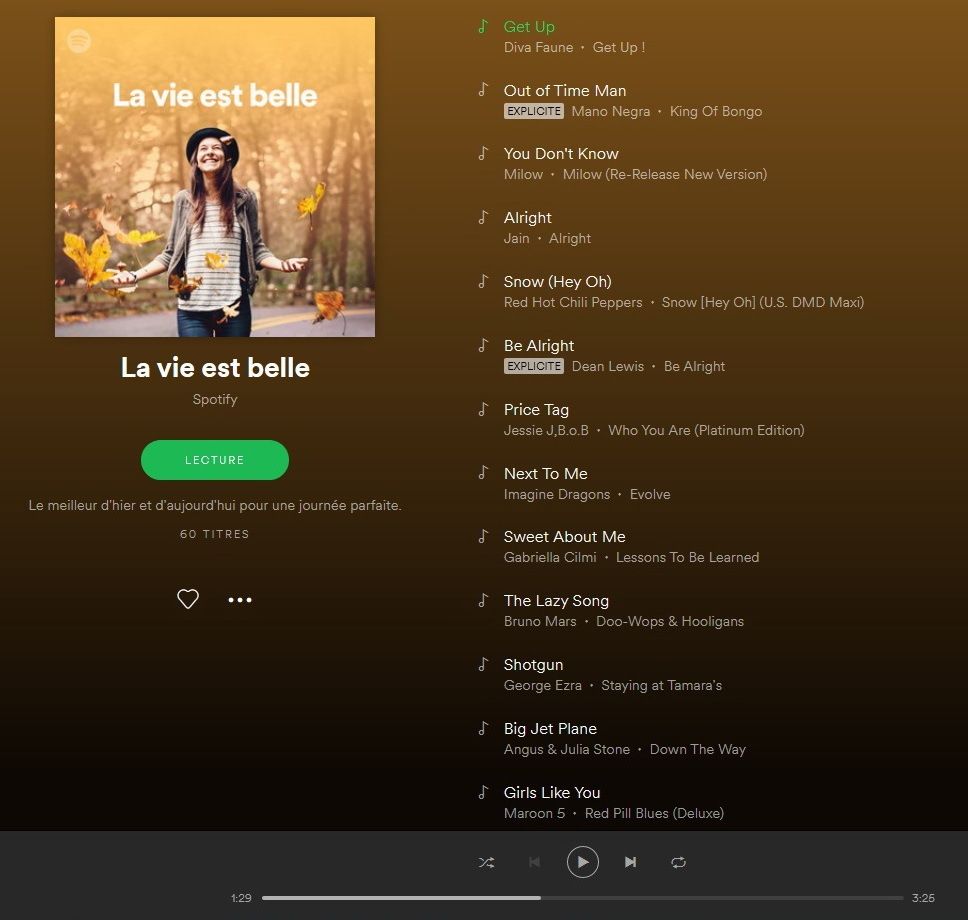Viewport: 968px width, 920px height.
Task: Click the note icon next to Alright
Action: (x=483, y=217)
